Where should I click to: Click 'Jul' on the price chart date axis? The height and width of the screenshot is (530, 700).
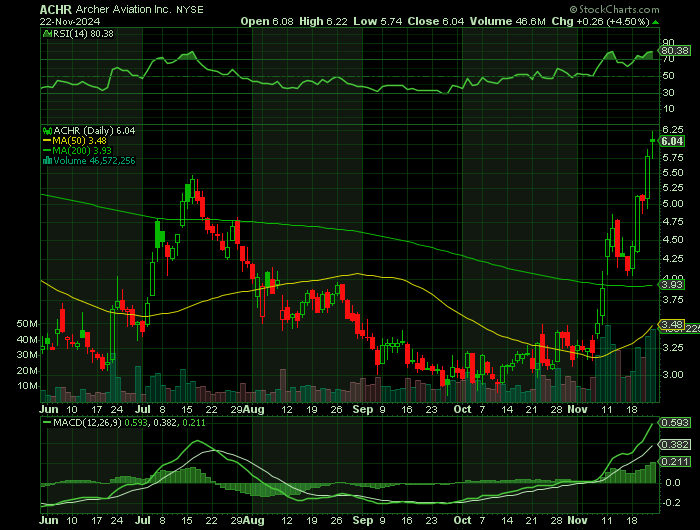point(143,409)
